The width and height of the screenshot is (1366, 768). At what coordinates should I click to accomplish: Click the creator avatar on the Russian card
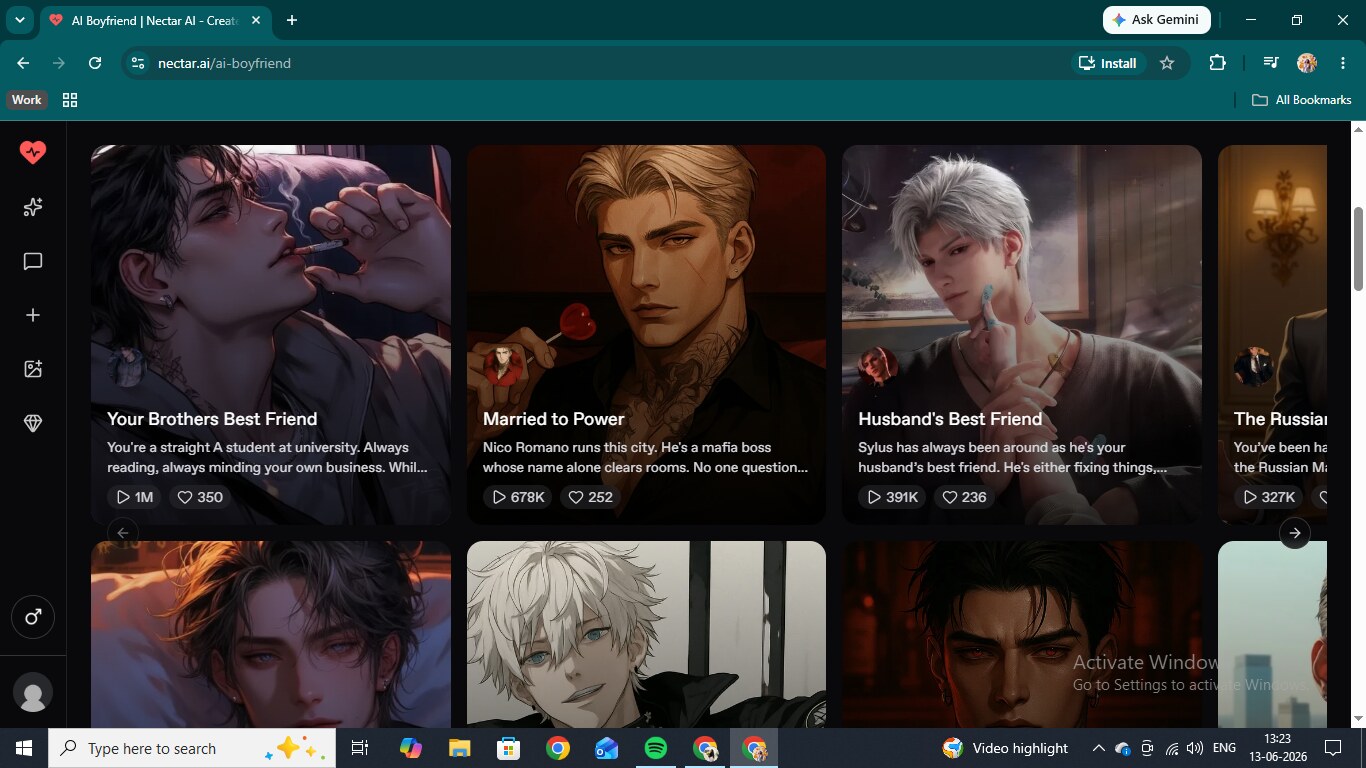point(1254,367)
